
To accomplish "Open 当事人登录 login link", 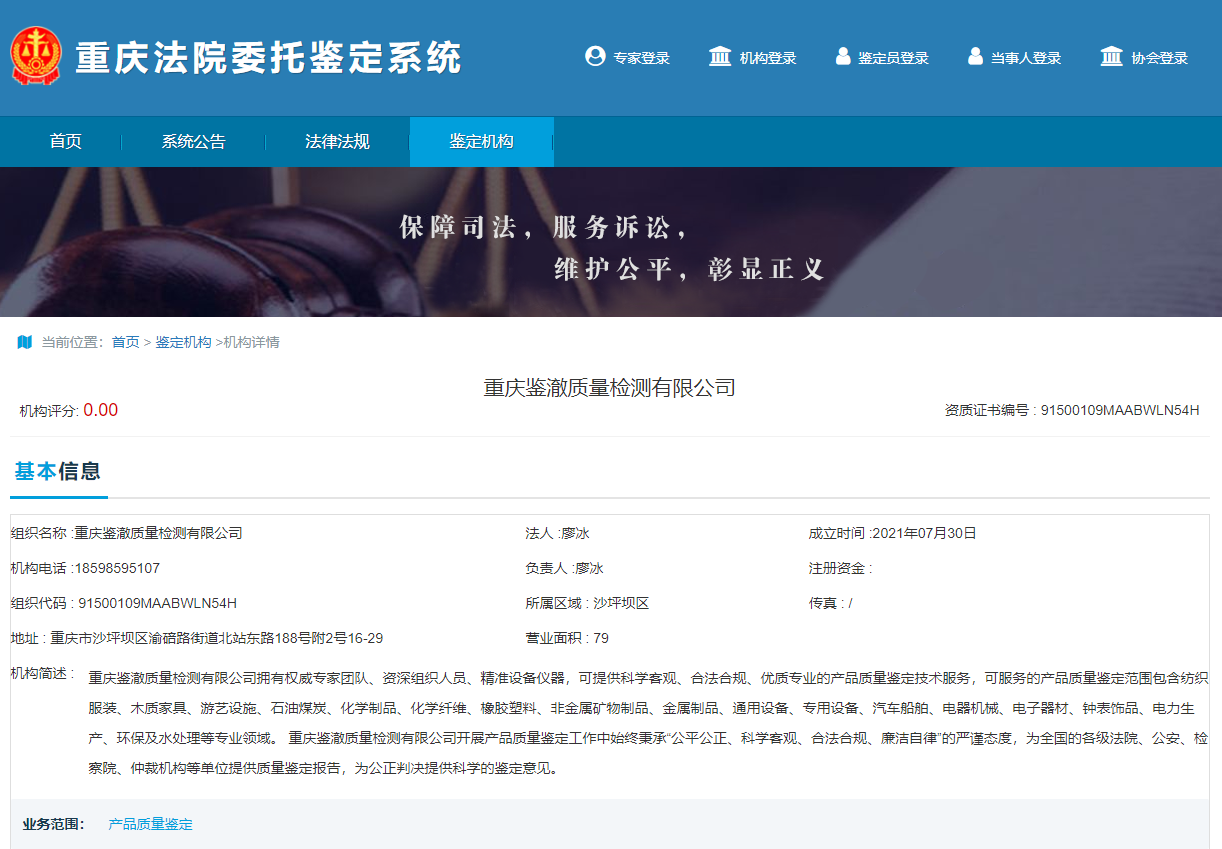I will [1026, 58].
